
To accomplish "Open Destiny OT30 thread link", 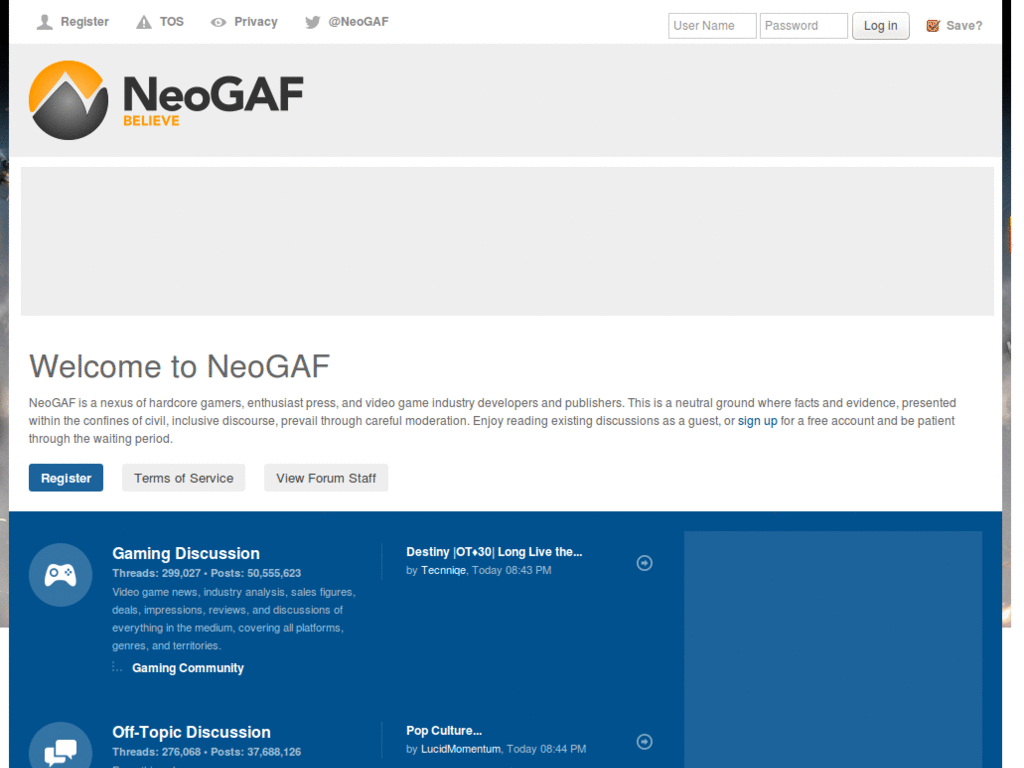I will pyautogui.click(x=494, y=552).
